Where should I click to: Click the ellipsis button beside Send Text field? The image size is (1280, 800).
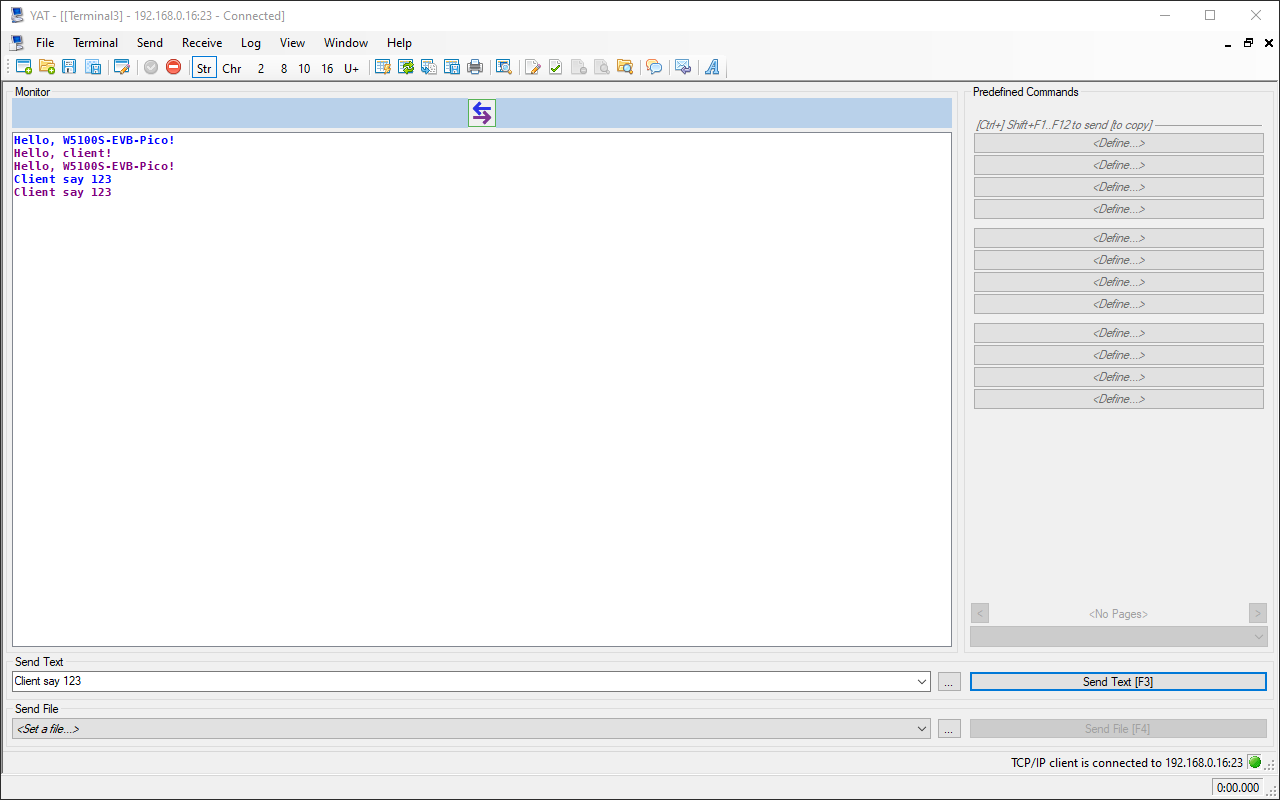click(950, 681)
